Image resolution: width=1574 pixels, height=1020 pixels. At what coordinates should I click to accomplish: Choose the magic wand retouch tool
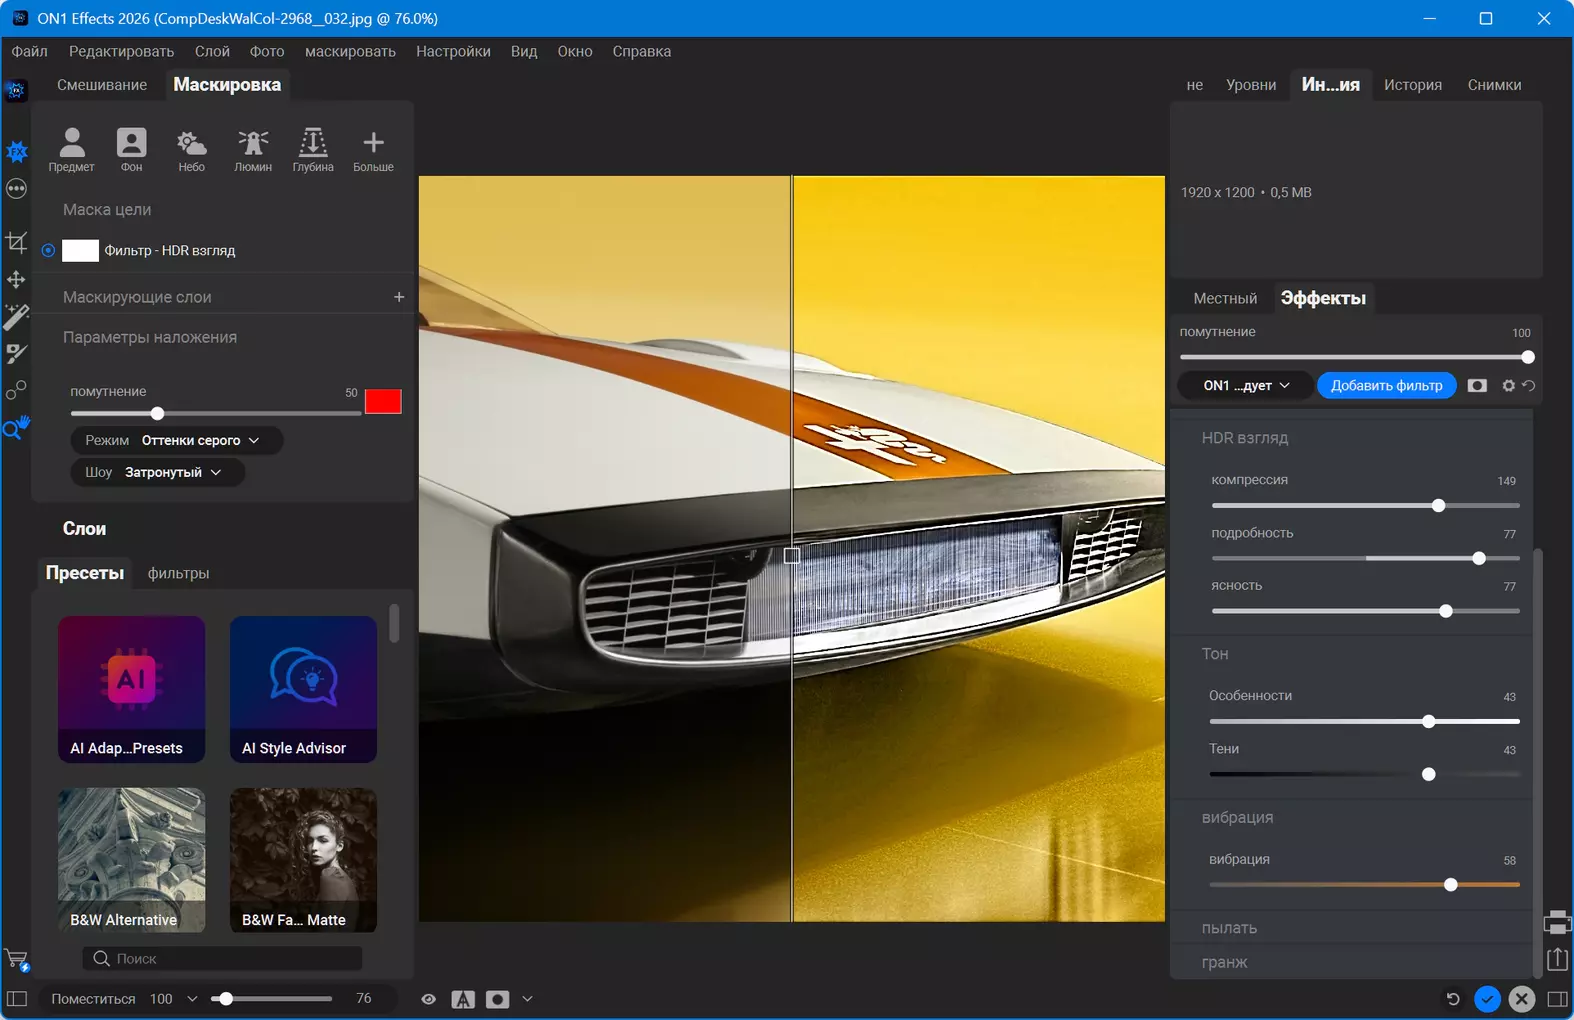(x=16, y=317)
